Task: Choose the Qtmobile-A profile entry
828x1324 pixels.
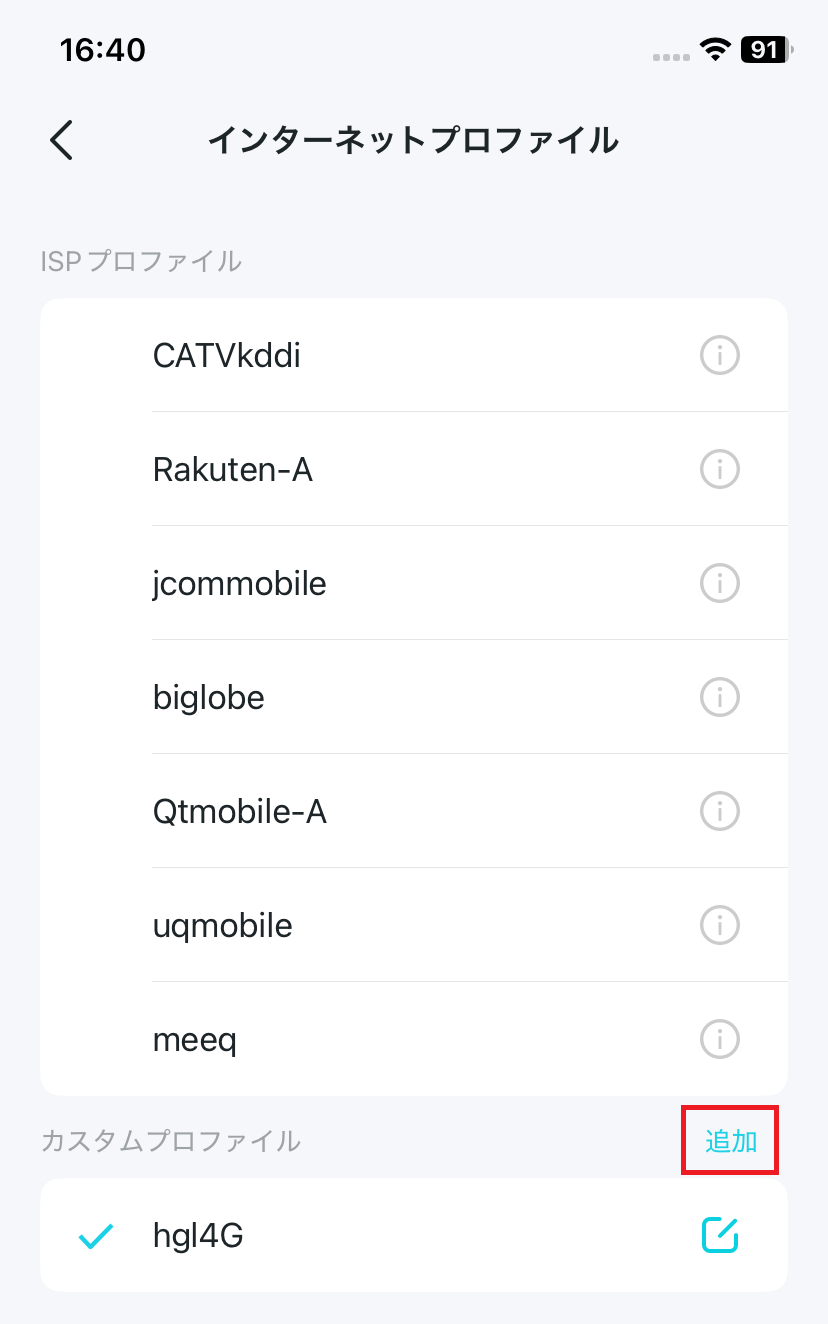Action: click(414, 811)
